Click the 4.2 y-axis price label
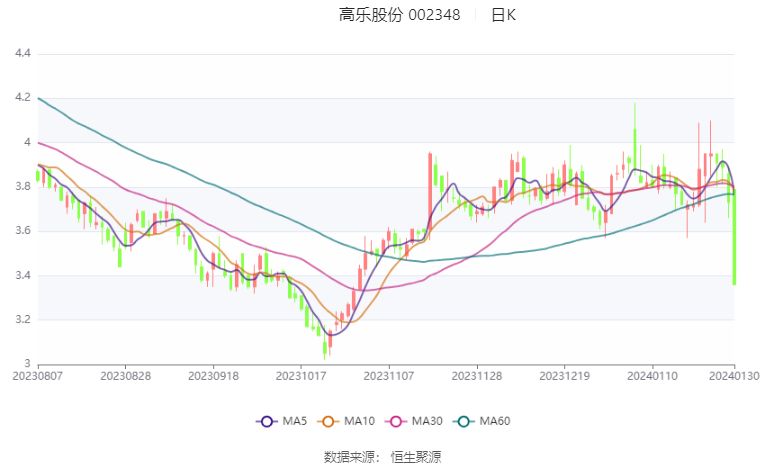765x465 pixels. [x=22, y=98]
